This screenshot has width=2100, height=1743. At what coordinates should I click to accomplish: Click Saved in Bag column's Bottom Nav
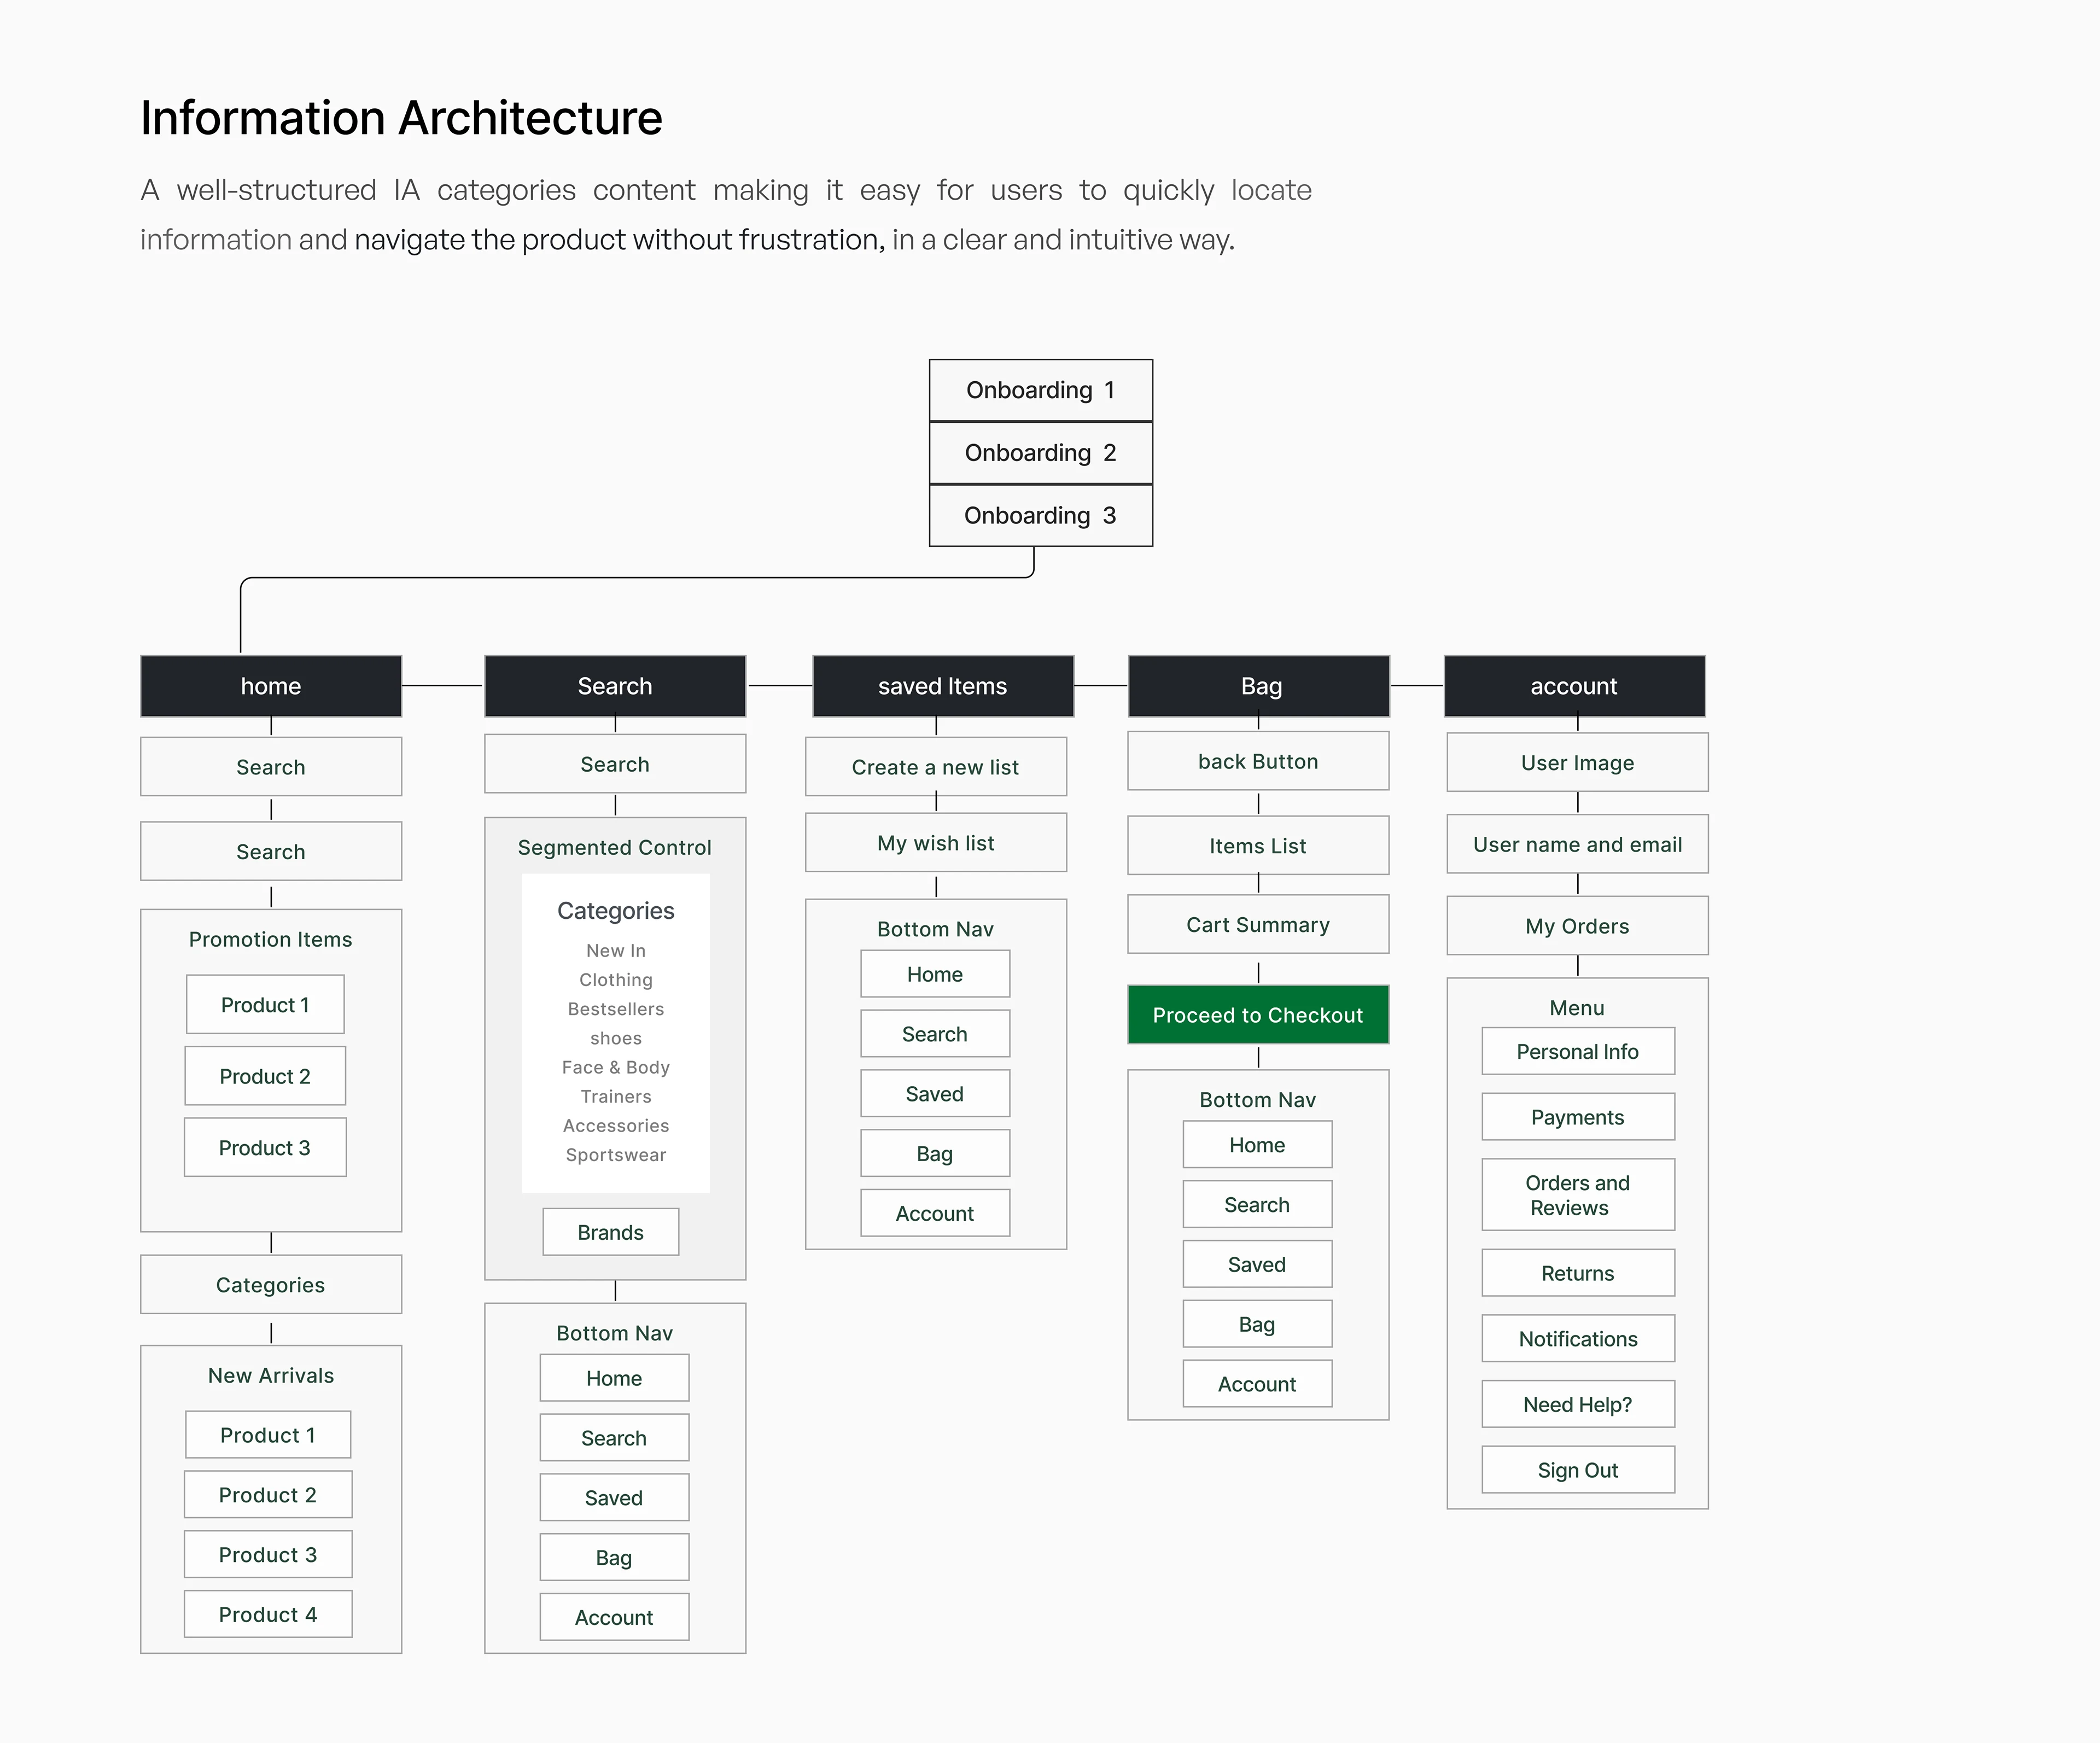(1257, 1264)
